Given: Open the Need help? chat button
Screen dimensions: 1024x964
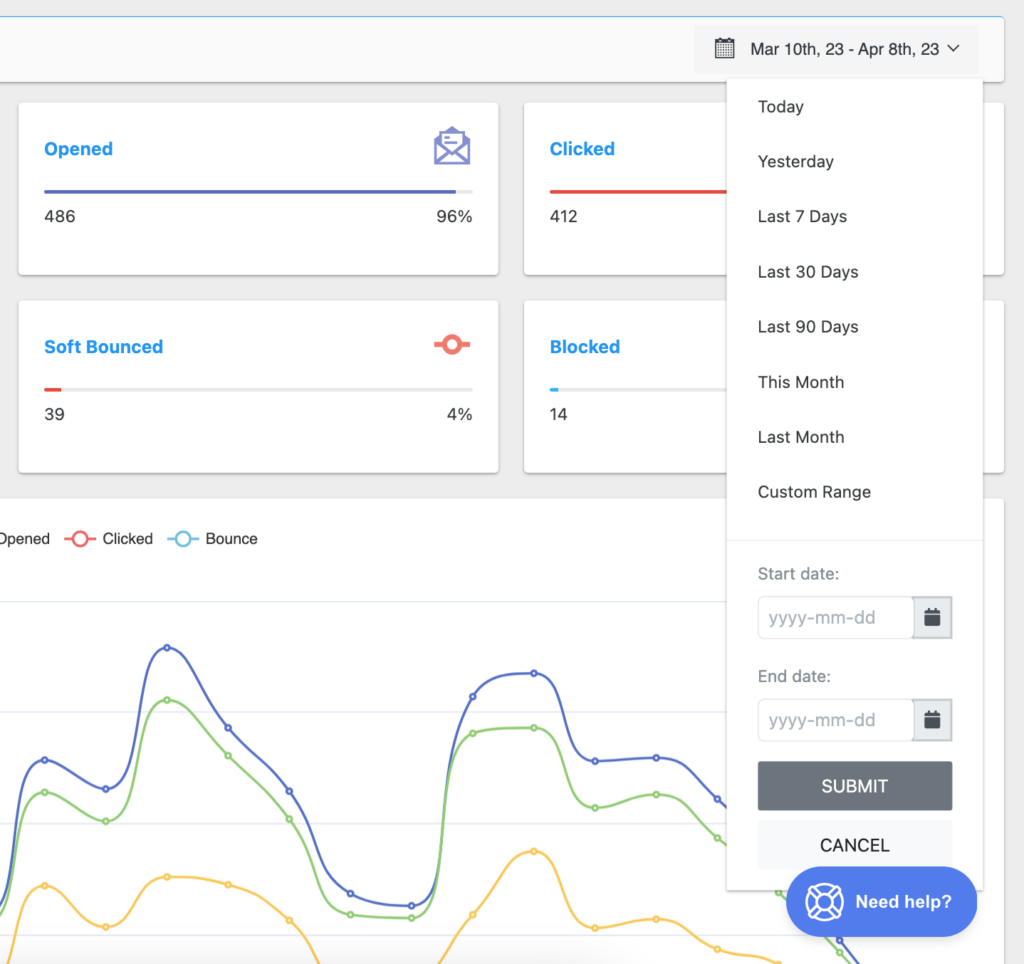Looking at the screenshot, I should [882, 901].
